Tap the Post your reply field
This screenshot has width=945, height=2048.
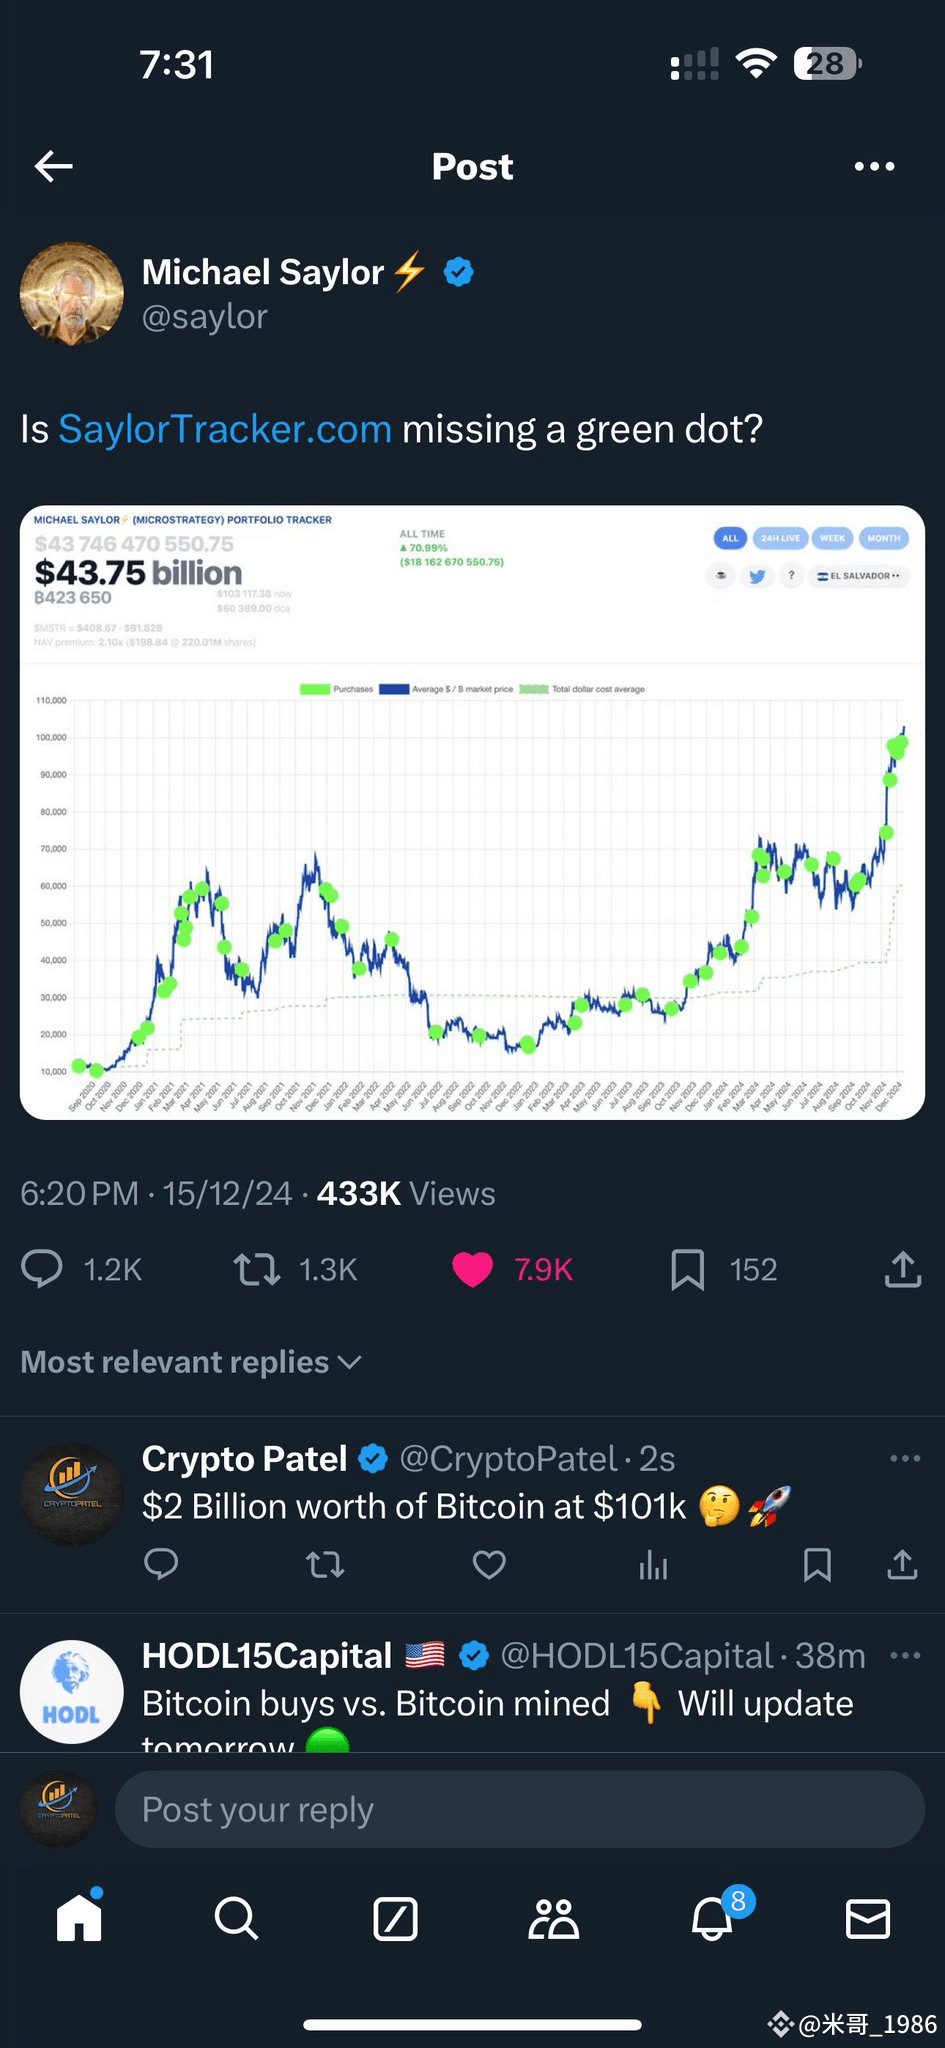tap(519, 1809)
